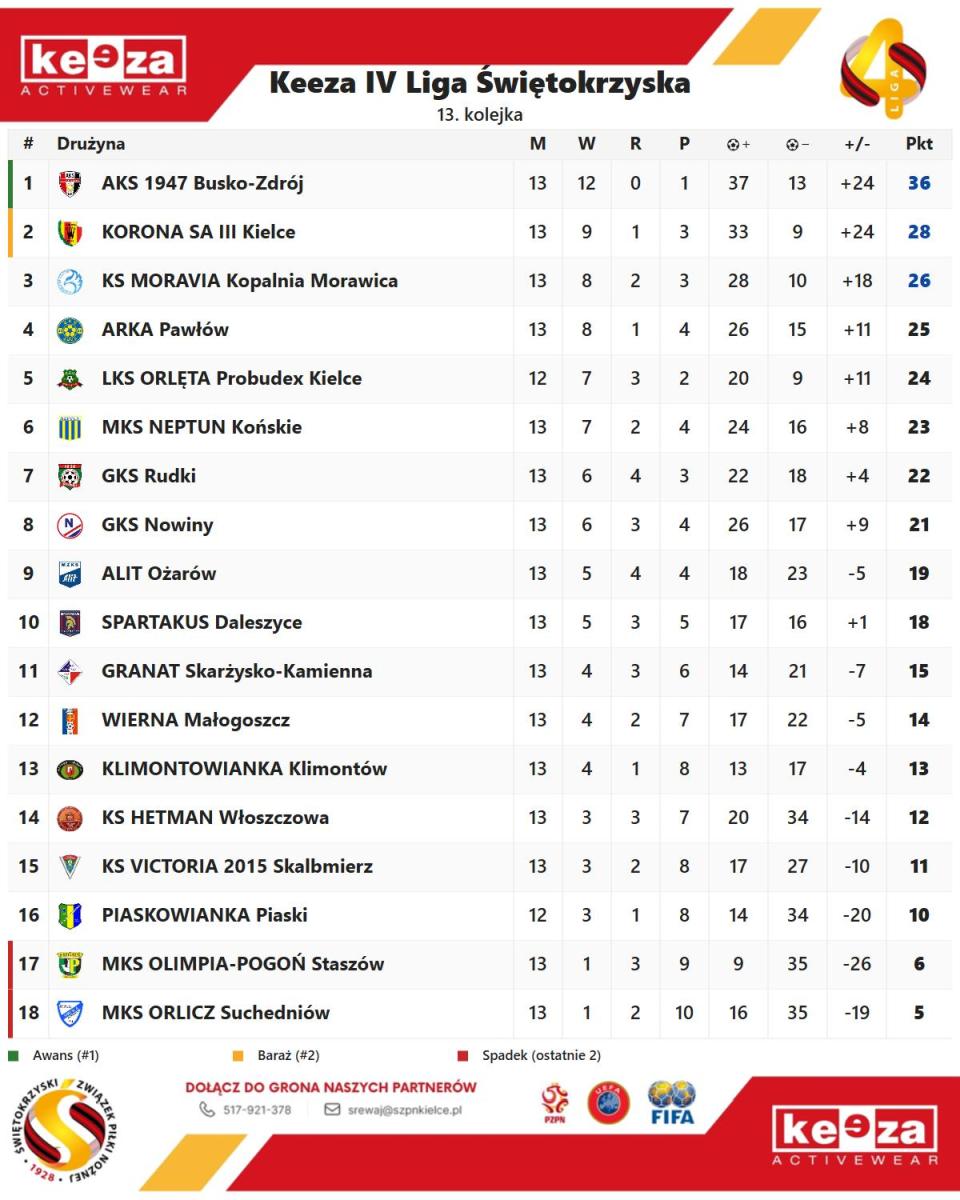Open the KS MORAVIA Kopalnia Morawica team
This screenshot has height=1200, width=960.
(249, 281)
